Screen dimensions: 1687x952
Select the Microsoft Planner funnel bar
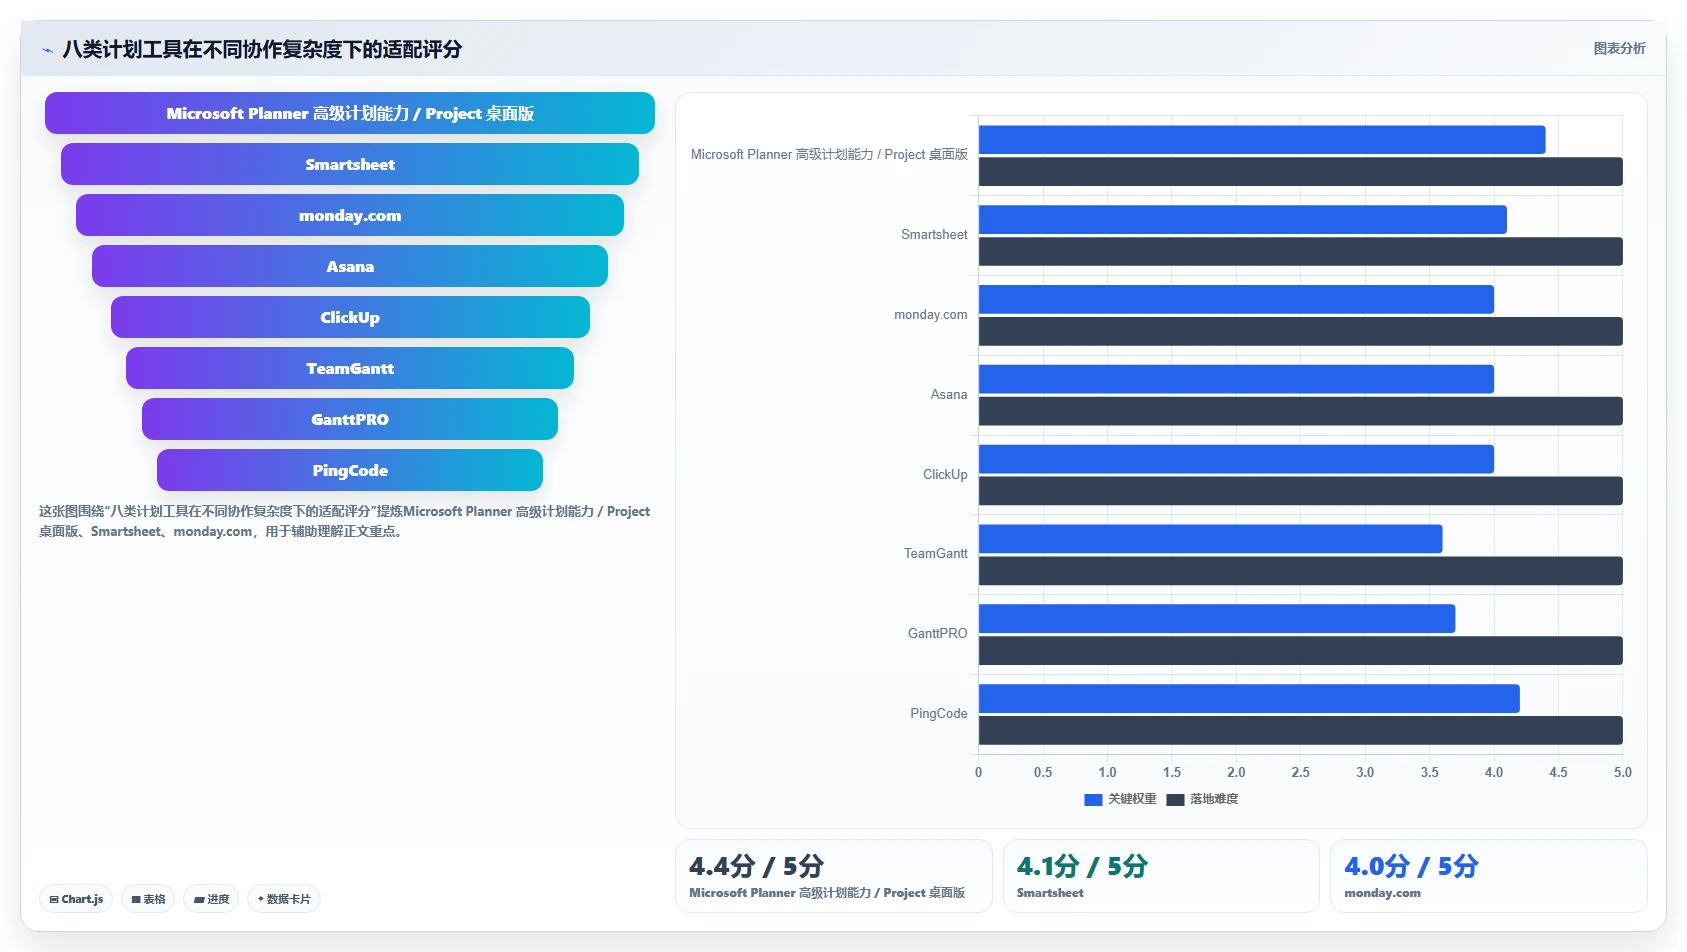(x=350, y=113)
